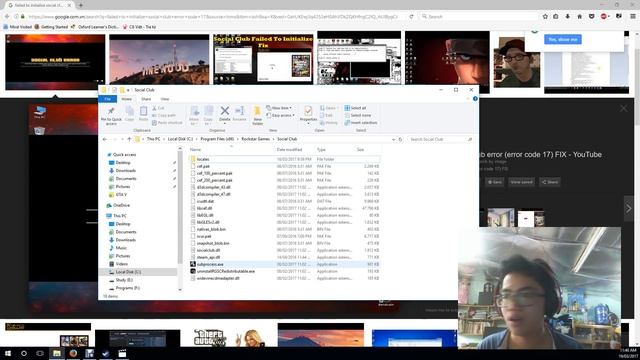Viewport: 640px width, 360px height.
Task: Click the blue Yes, show me button
Action: pyautogui.click(x=563, y=40)
